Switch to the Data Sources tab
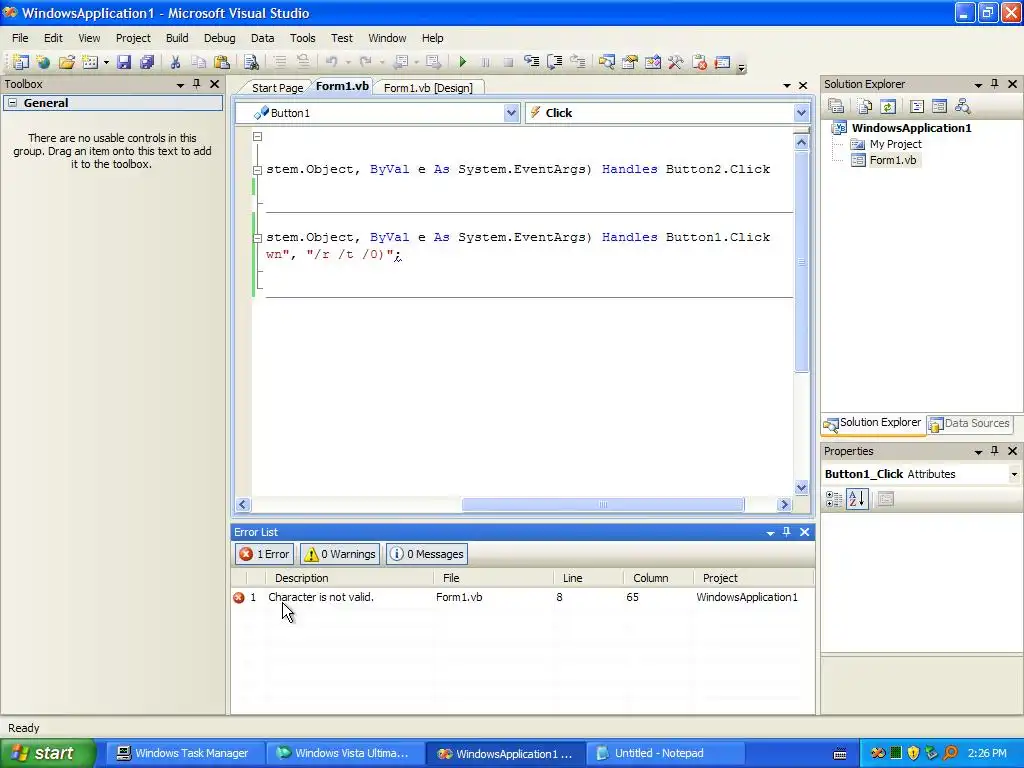1024x768 pixels. (x=970, y=423)
